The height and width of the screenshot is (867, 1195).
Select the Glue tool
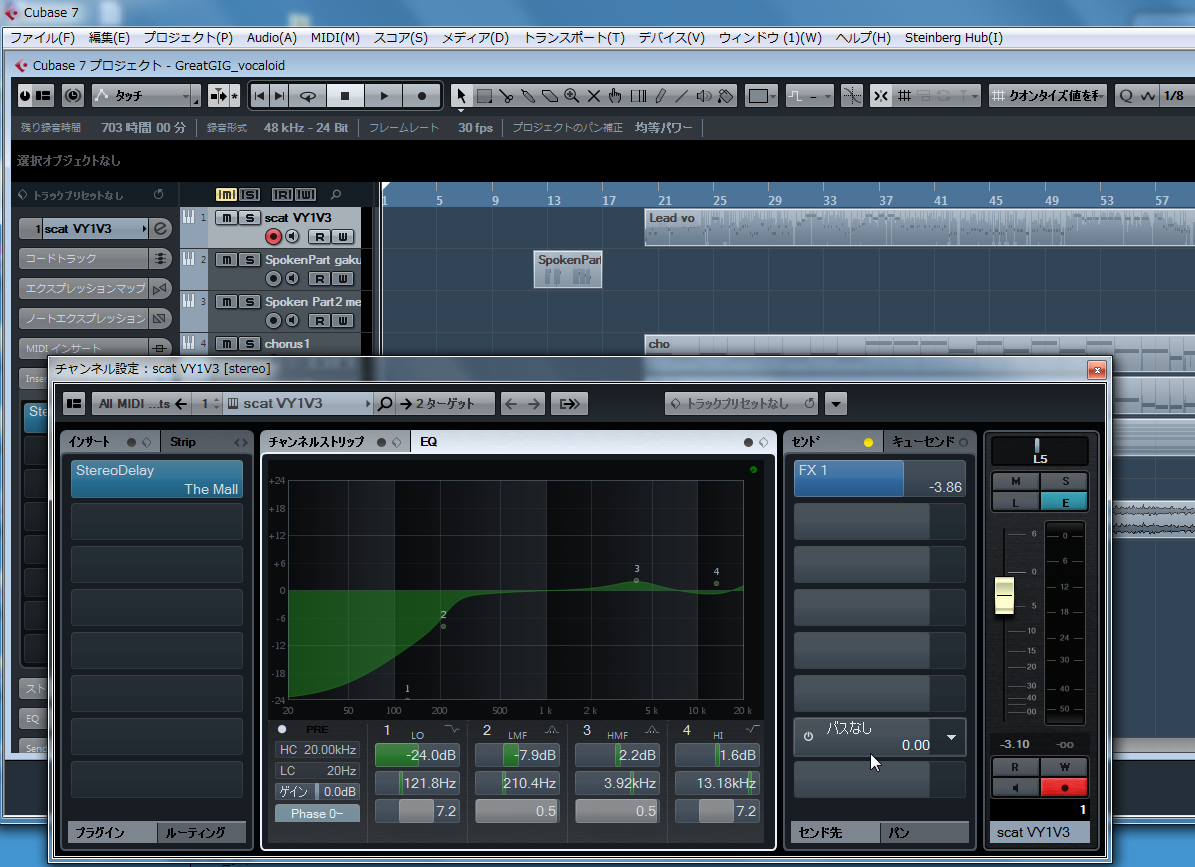point(527,96)
